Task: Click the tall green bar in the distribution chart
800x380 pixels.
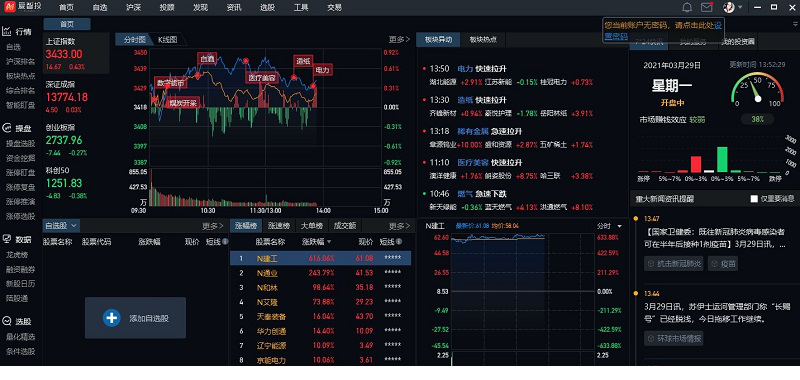Action: click(x=721, y=160)
